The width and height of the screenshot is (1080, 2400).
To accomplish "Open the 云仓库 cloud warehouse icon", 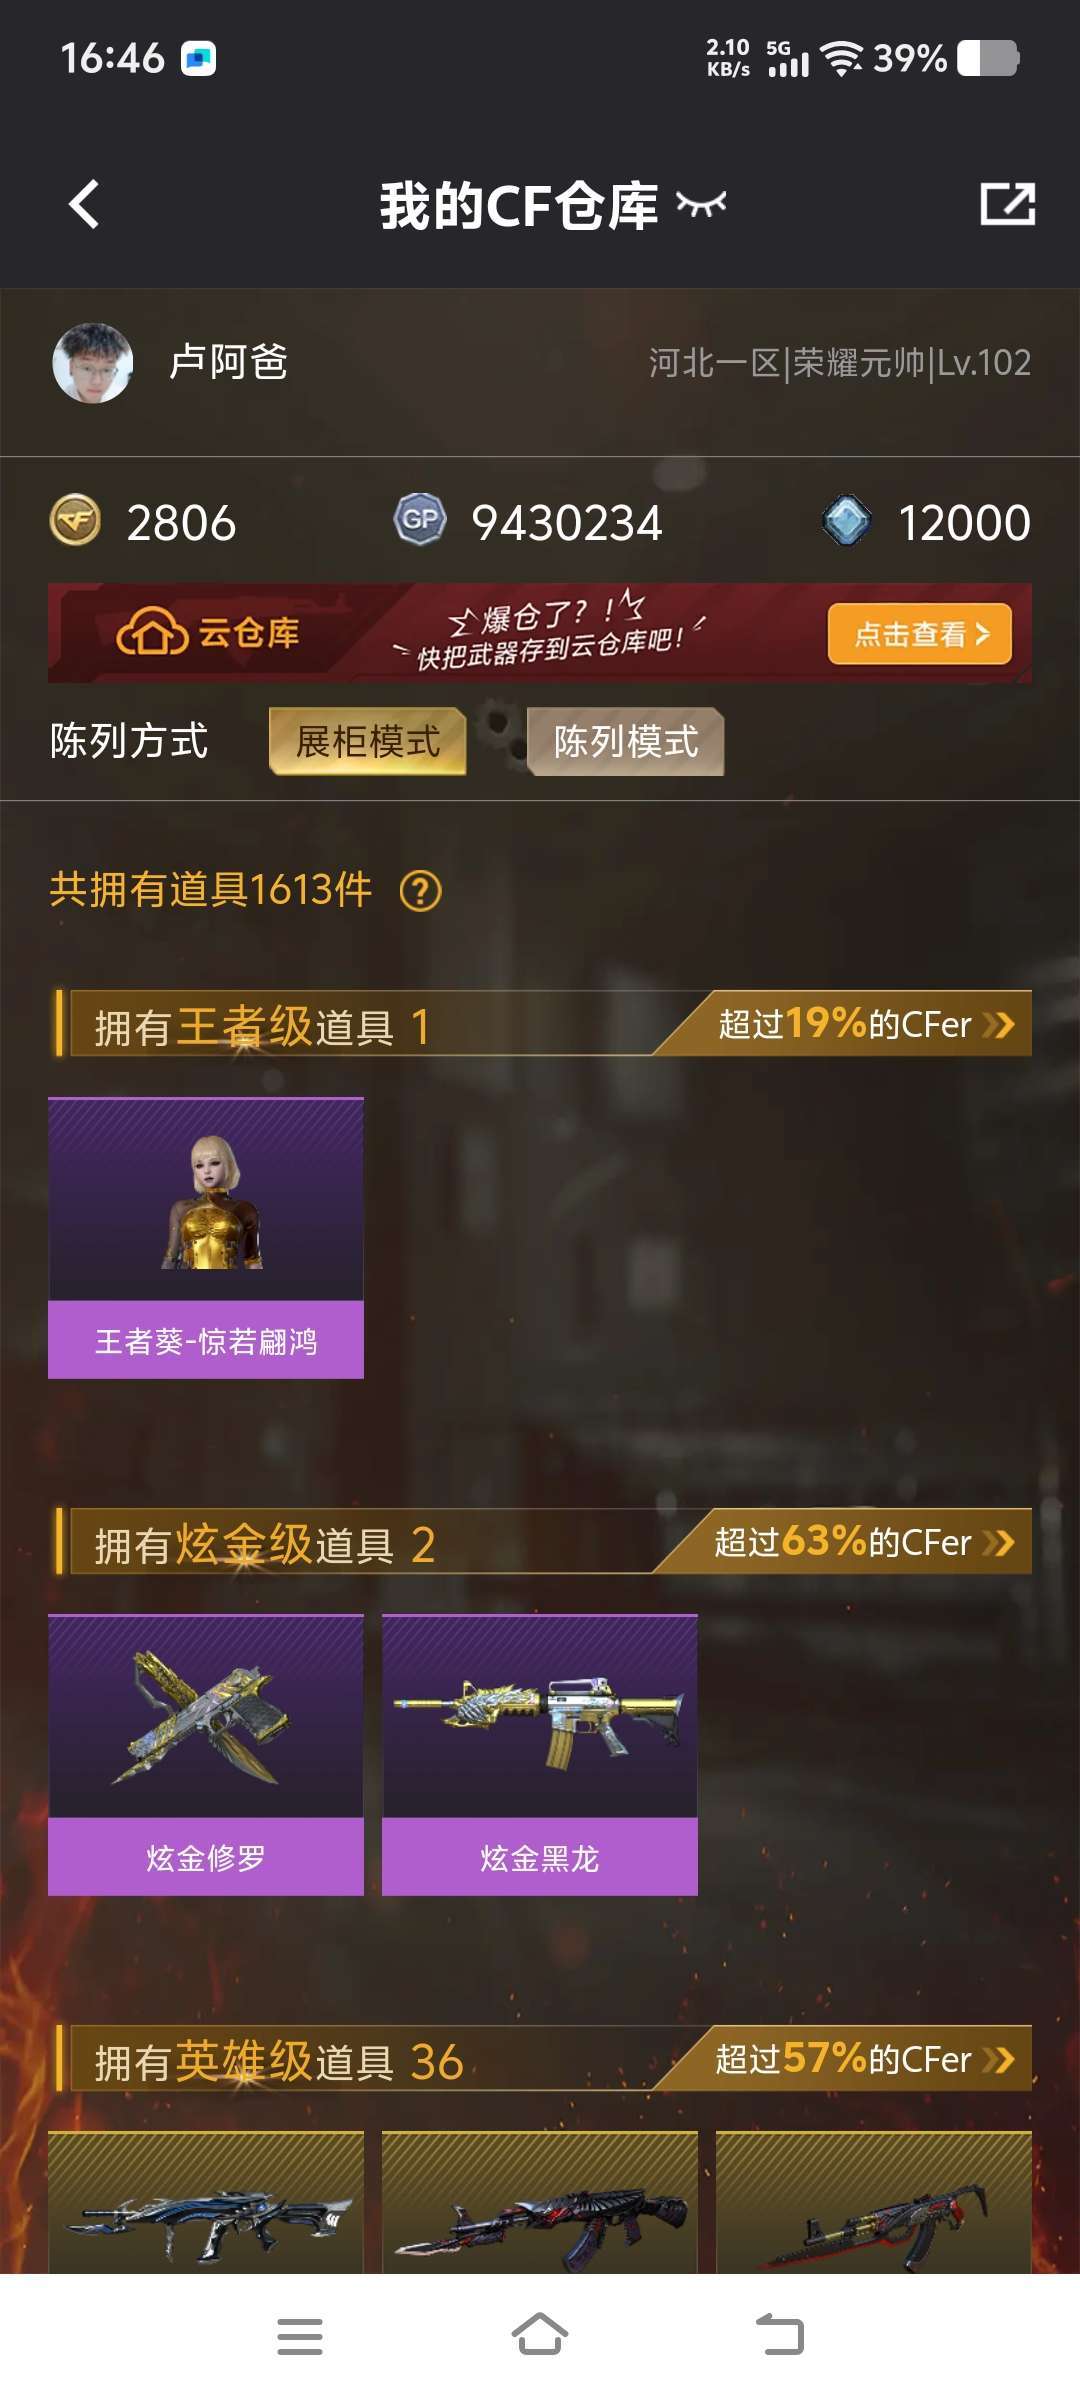I will (x=152, y=633).
